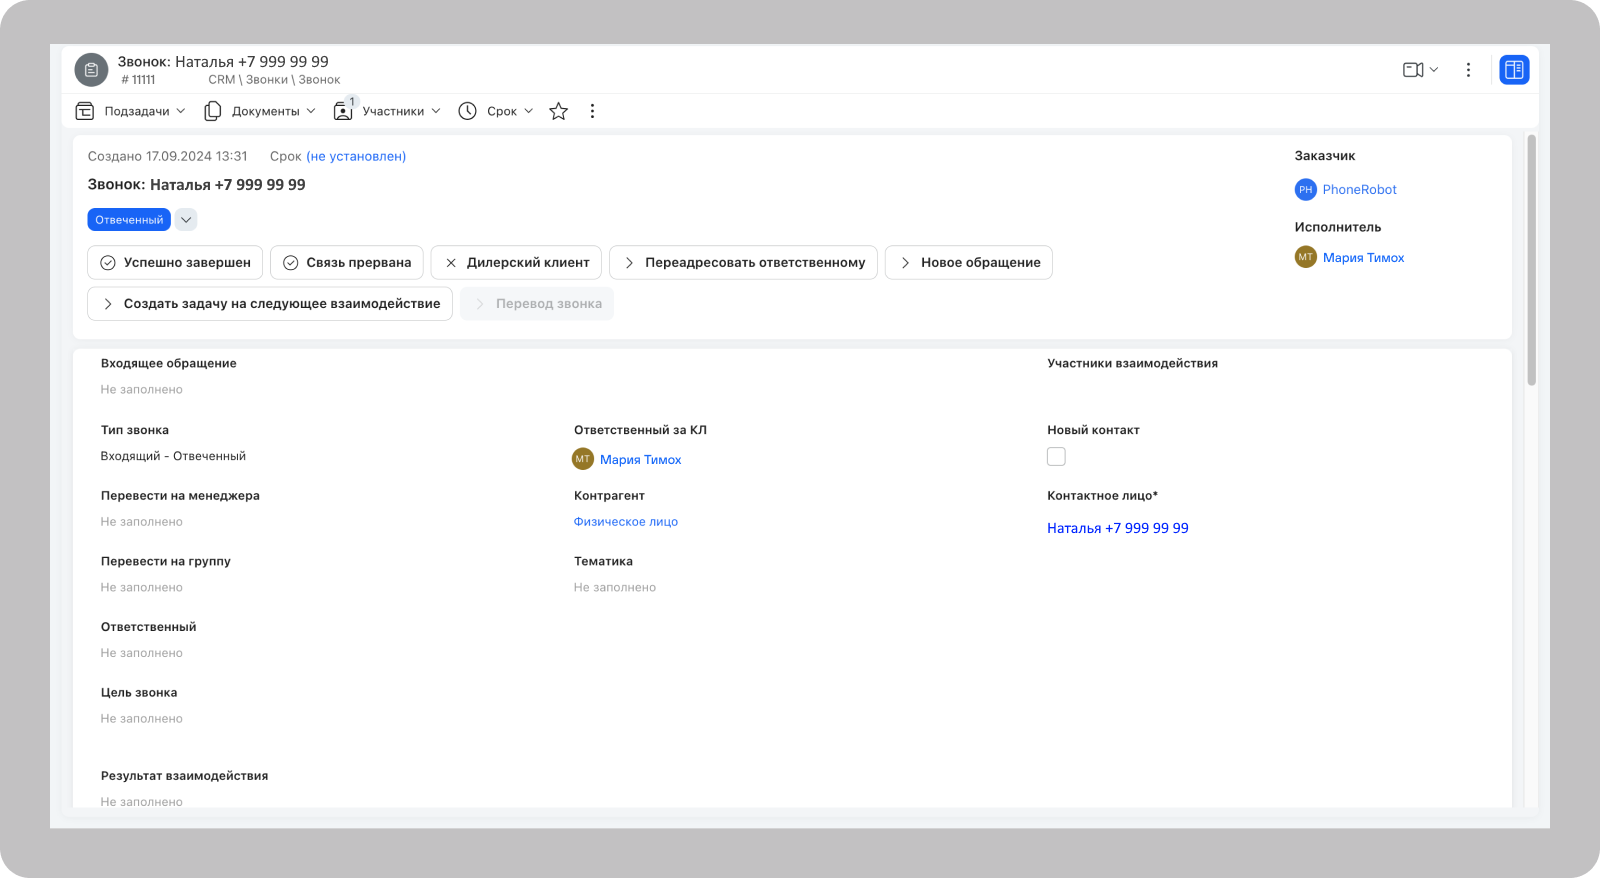Click Связь прервана button
The width and height of the screenshot is (1600, 878).
click(347, 262)
